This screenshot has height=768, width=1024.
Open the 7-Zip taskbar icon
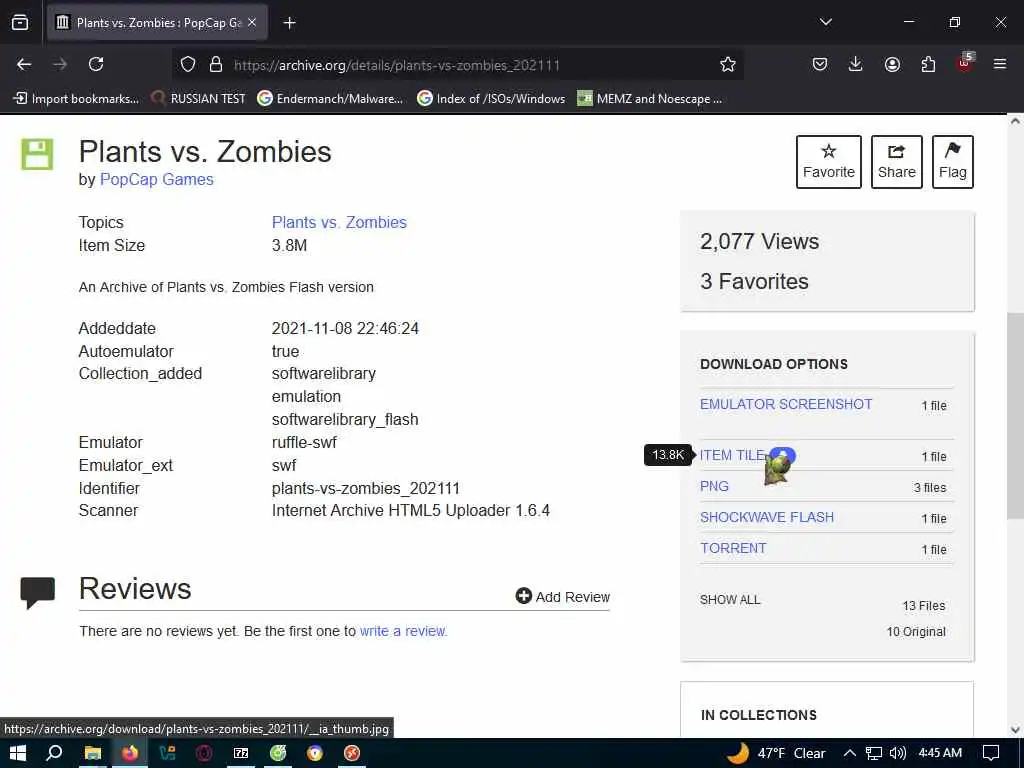point(241,753)
